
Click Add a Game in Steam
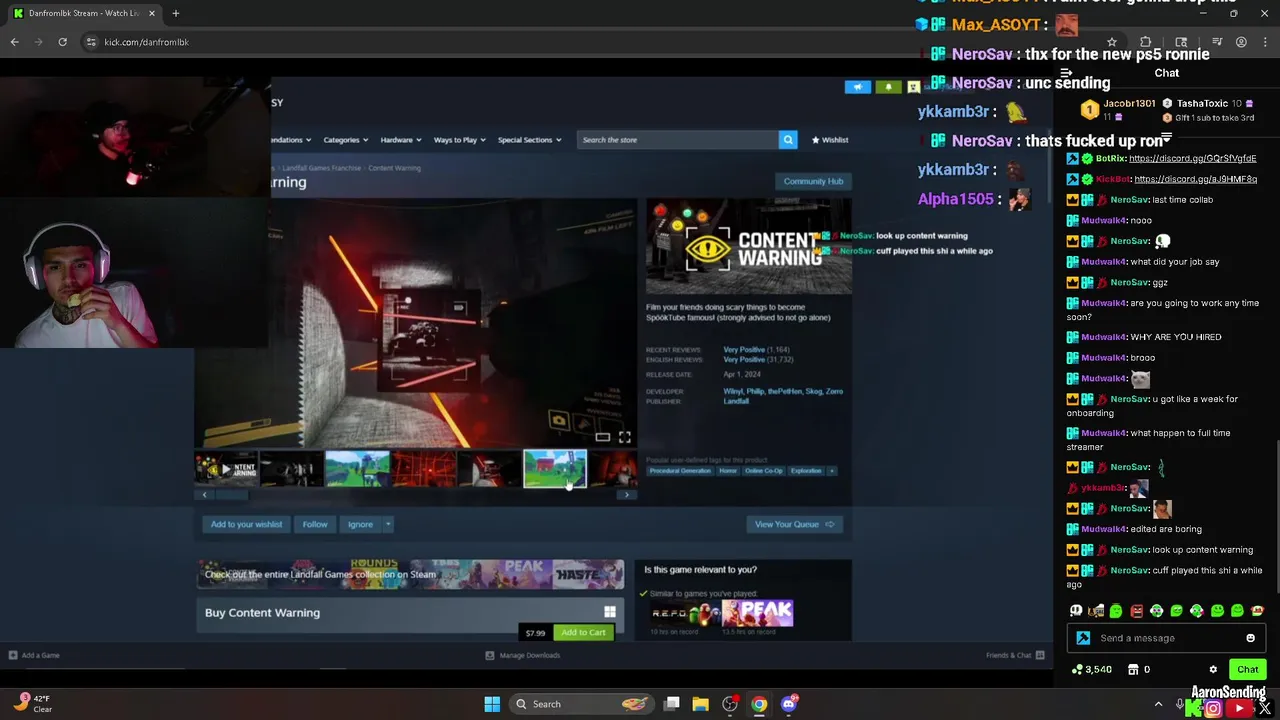[34, 655]
